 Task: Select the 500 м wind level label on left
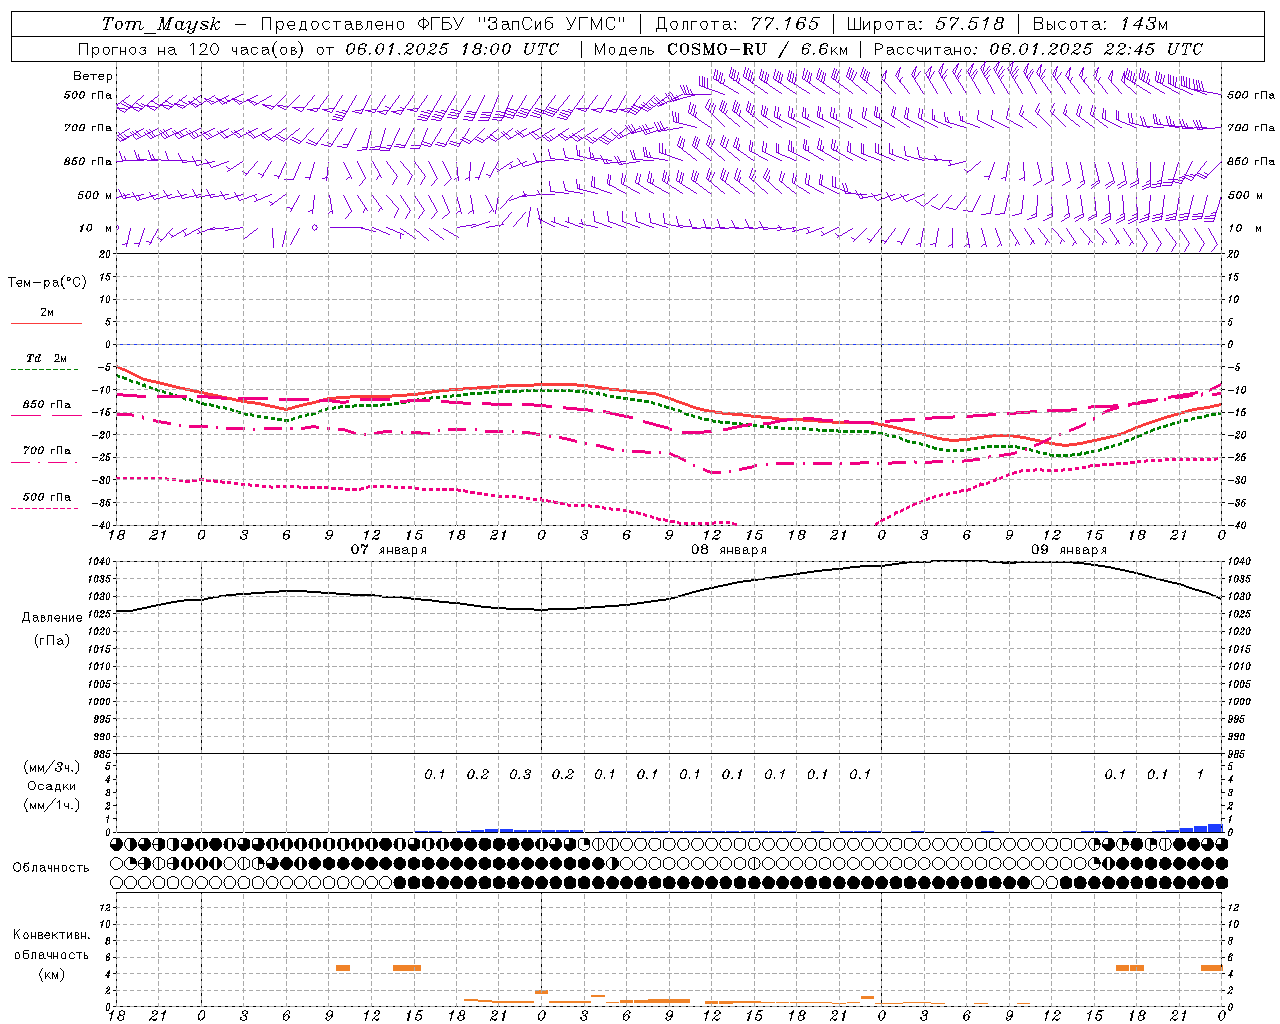pyautogui.click(x=95, y=195)
